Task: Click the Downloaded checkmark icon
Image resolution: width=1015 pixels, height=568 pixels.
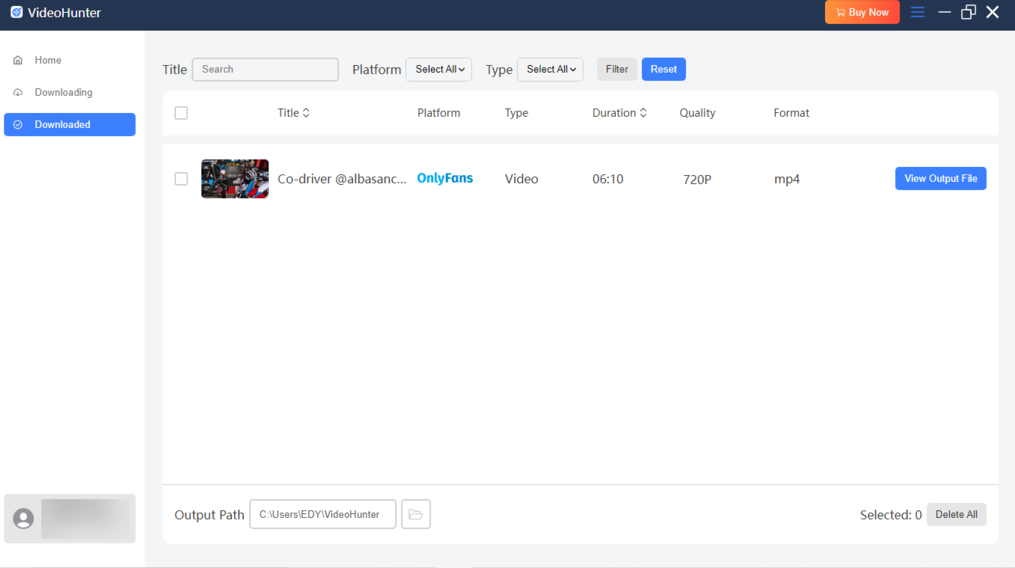Action: point(18,124)
